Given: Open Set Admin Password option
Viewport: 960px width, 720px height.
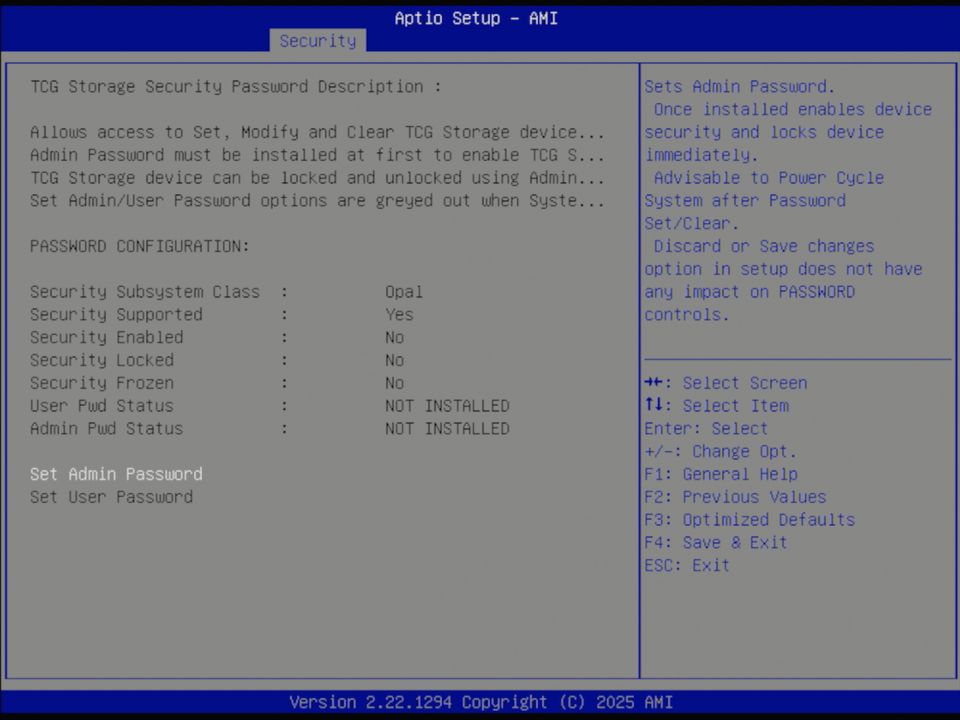Looking at the screenshot, I should point(115,474).
